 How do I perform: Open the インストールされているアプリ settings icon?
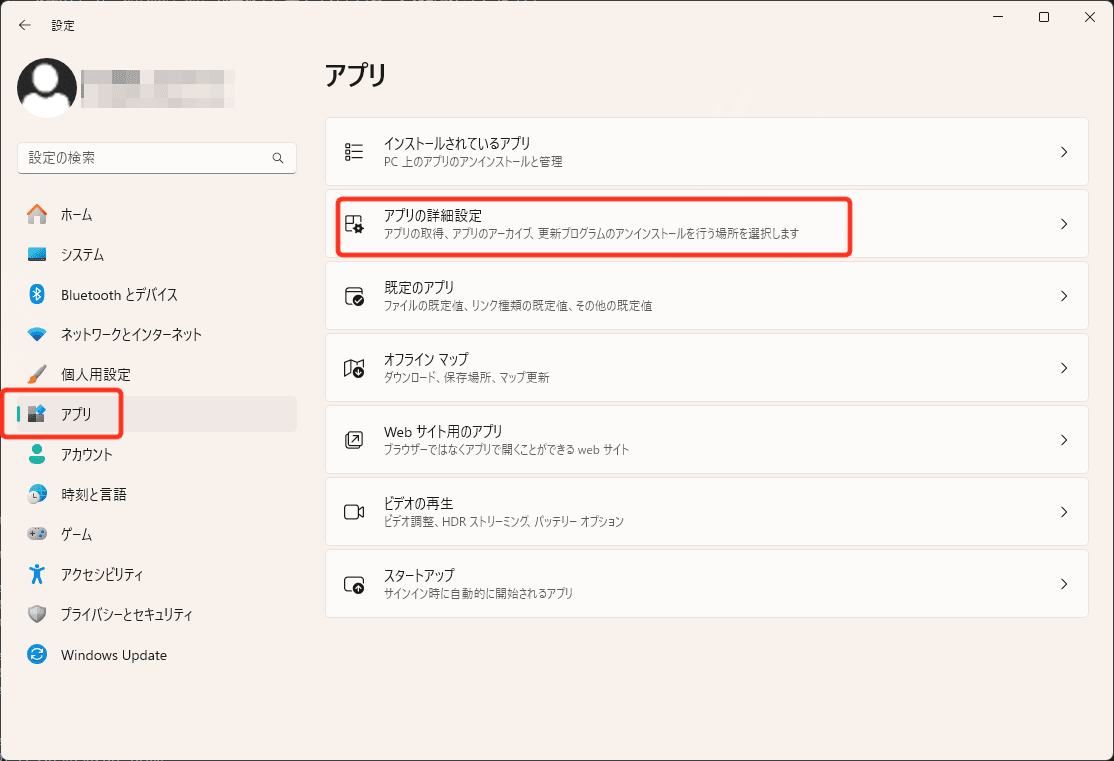[x=352, y=151]
